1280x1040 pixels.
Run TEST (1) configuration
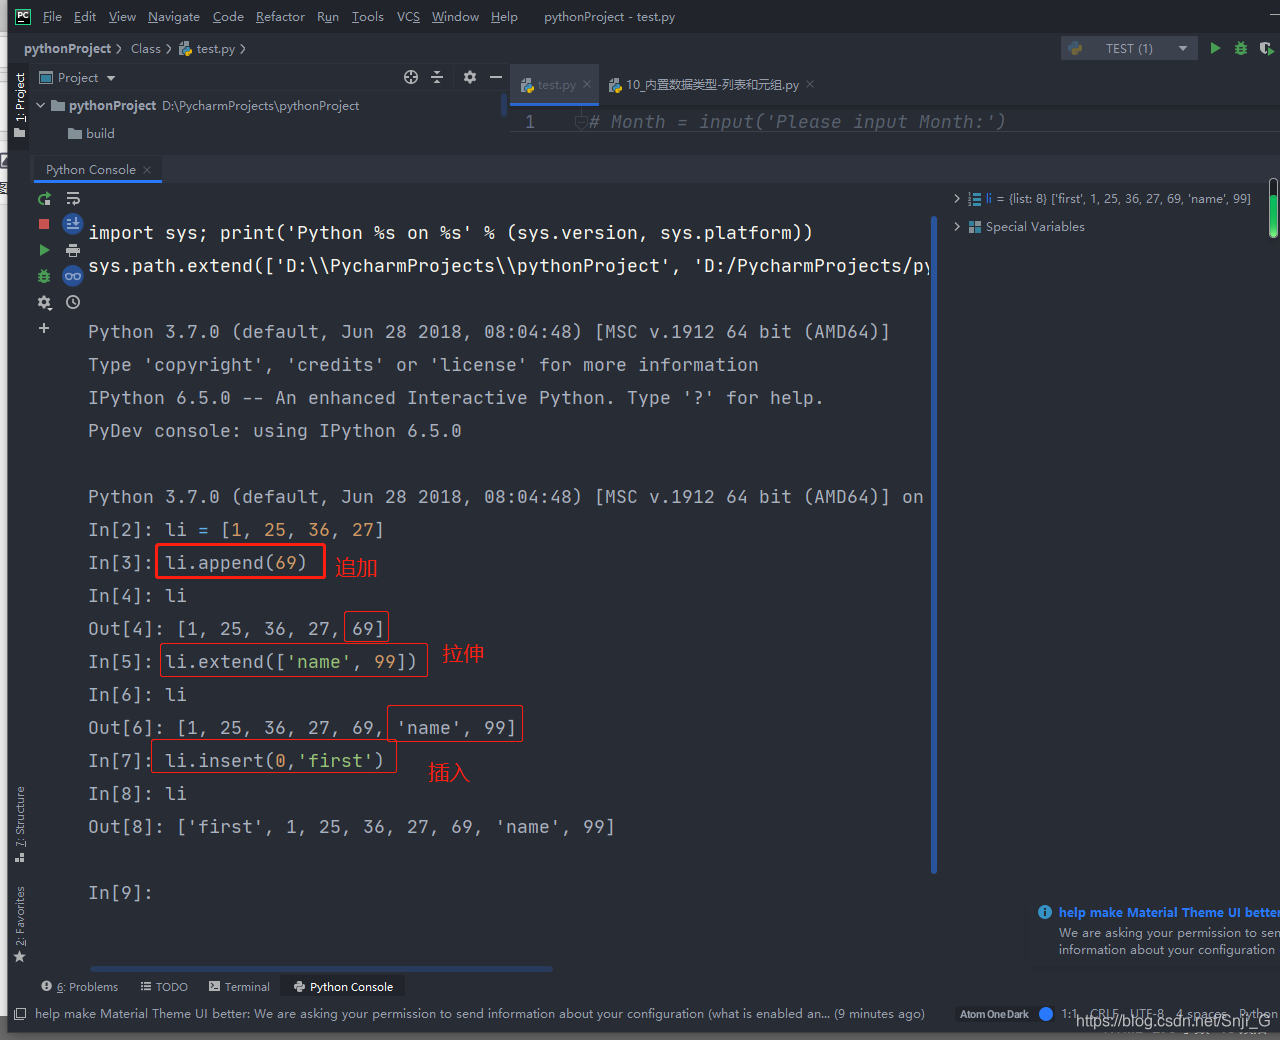pos(1215,48)
